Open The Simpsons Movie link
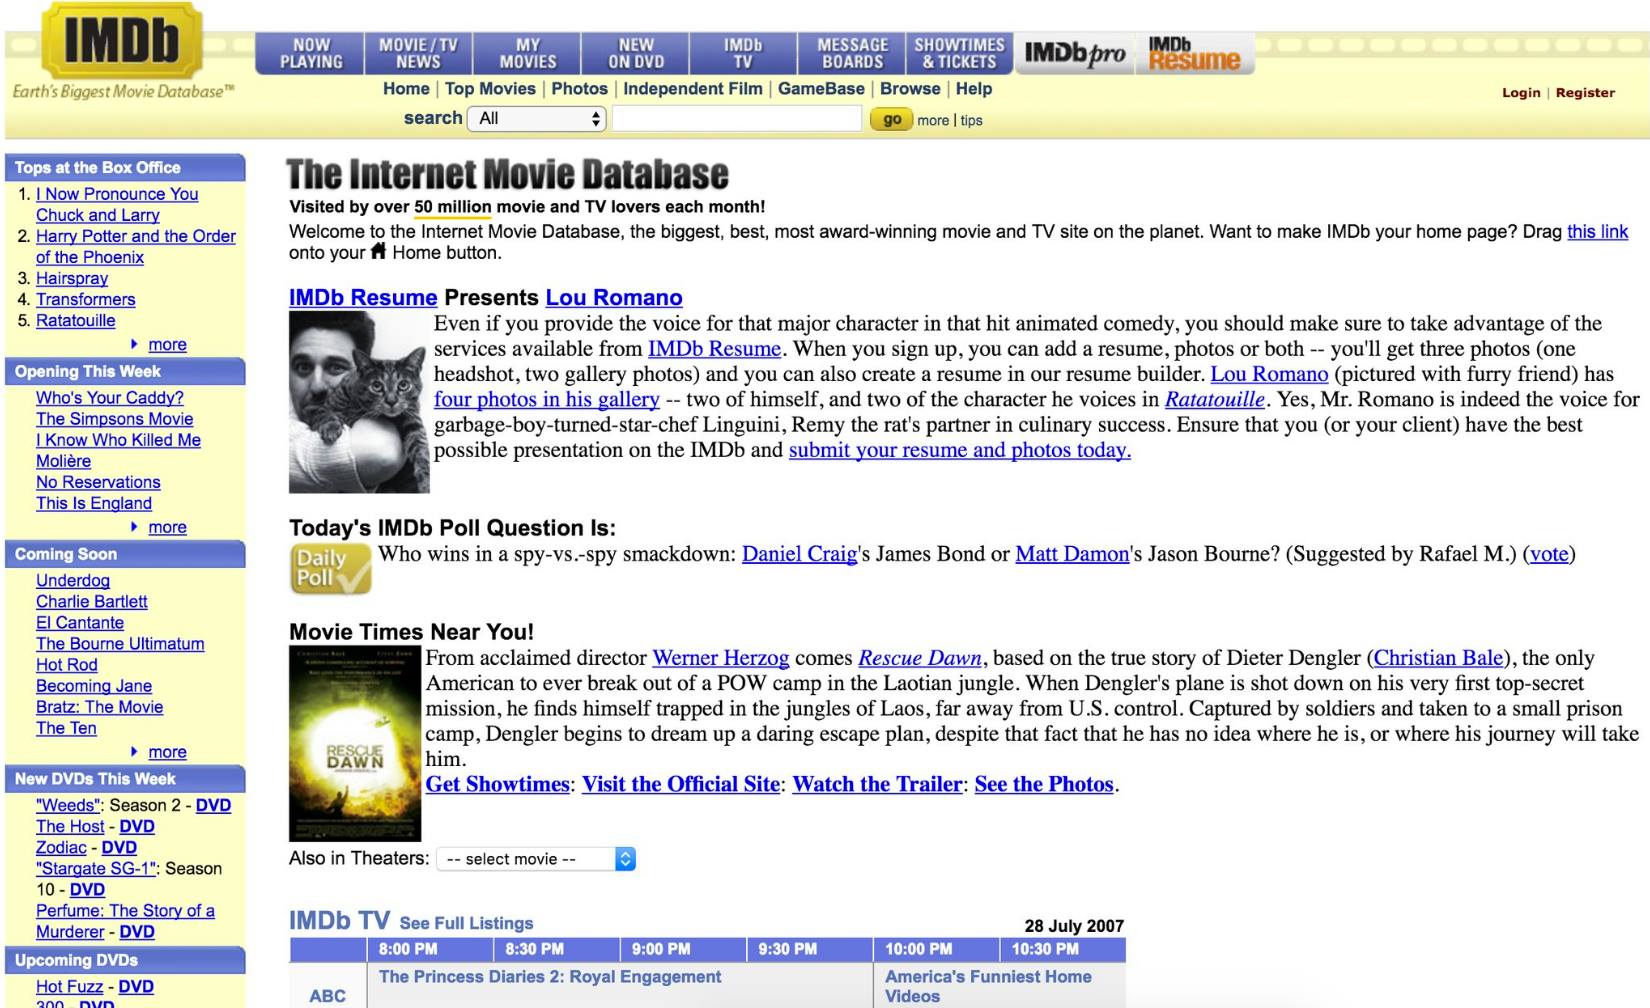This screenshot has width=1650, height=1008. [x=115, y=419]
